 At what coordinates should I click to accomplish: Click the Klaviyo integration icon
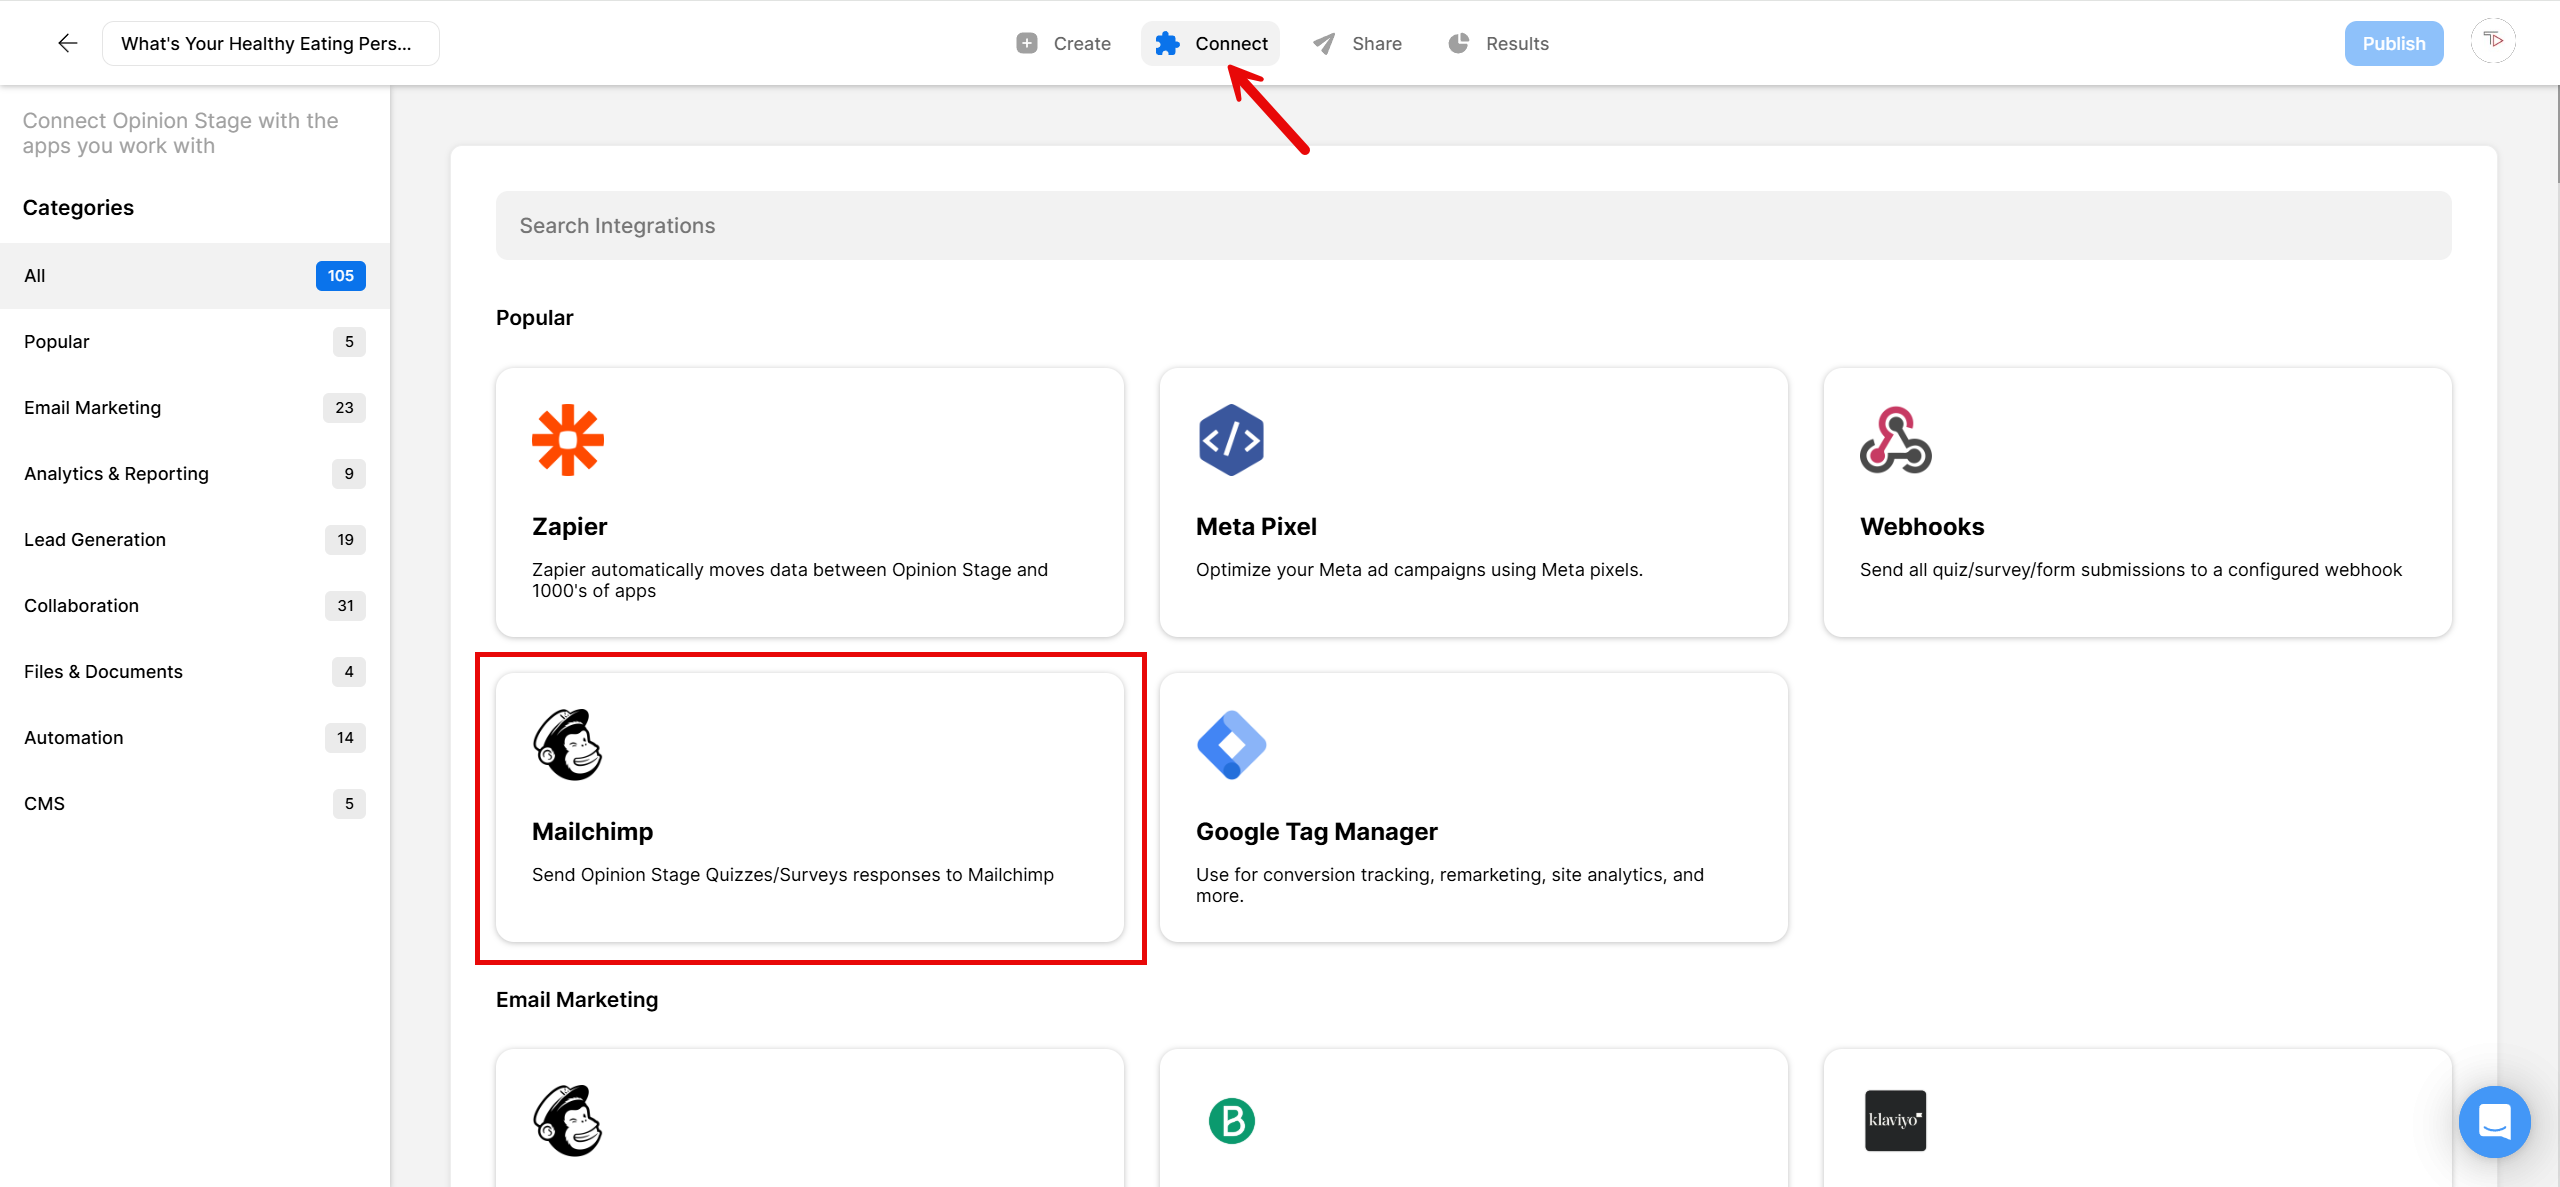(1895, 1120)
